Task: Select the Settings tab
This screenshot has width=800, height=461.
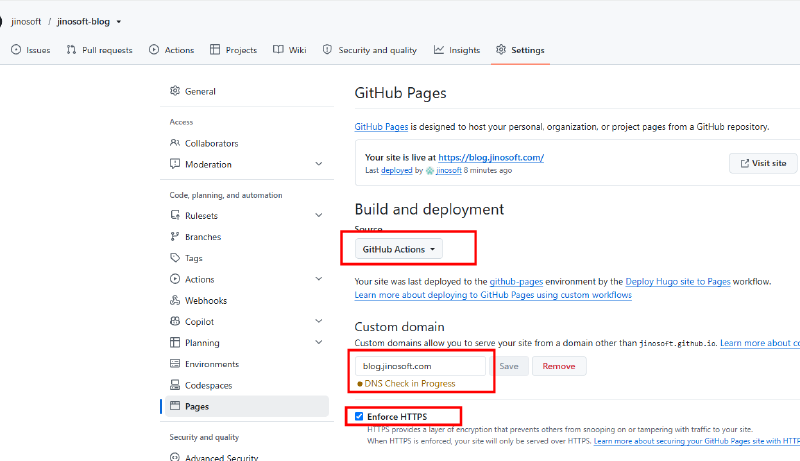Action: (x=520, y=50)
